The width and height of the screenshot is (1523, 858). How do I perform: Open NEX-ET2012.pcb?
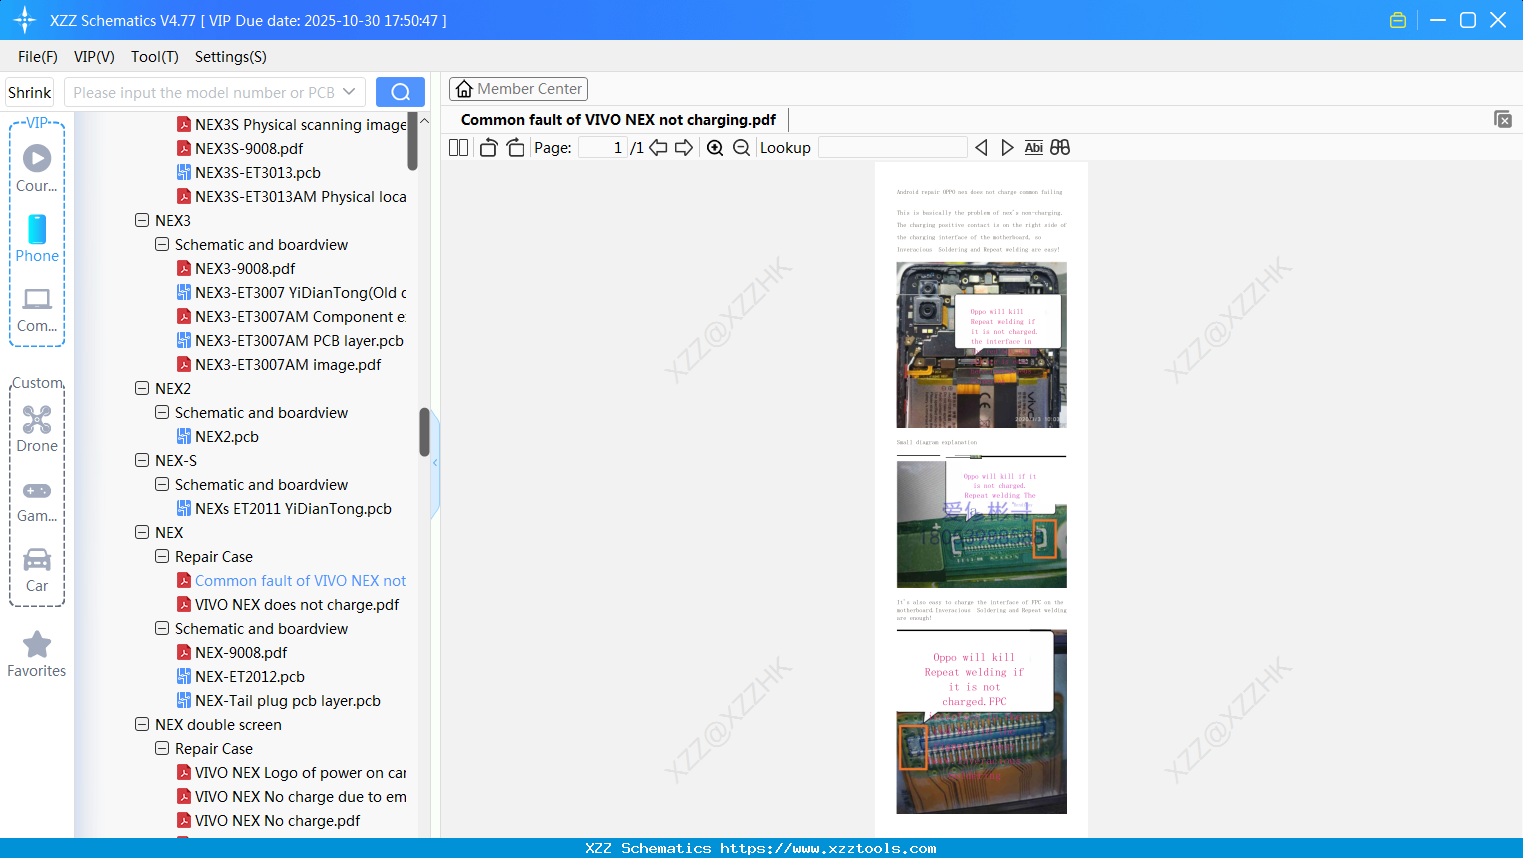(250, 676)
